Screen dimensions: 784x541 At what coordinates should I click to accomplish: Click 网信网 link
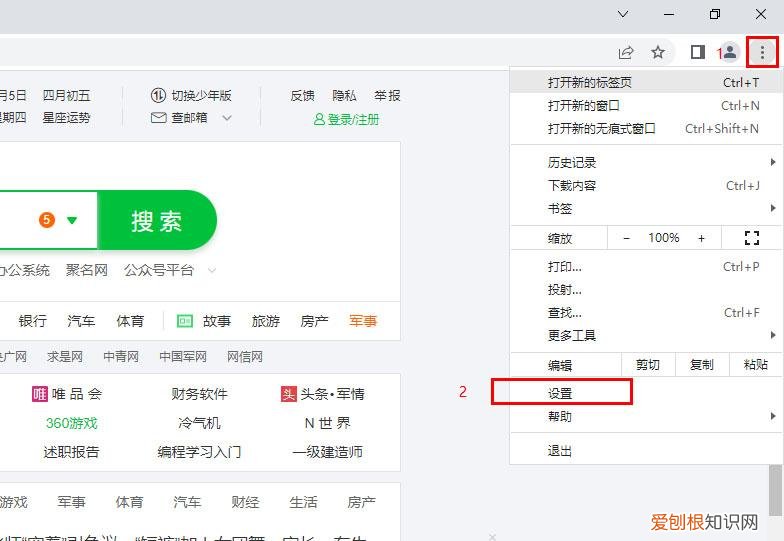pyautogui.click(x=245, y=356)
